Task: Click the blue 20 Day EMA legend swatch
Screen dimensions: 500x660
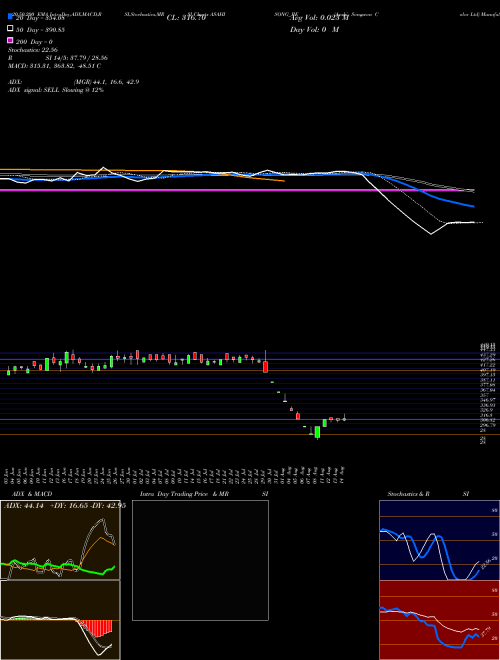Action: coord(10,17)
